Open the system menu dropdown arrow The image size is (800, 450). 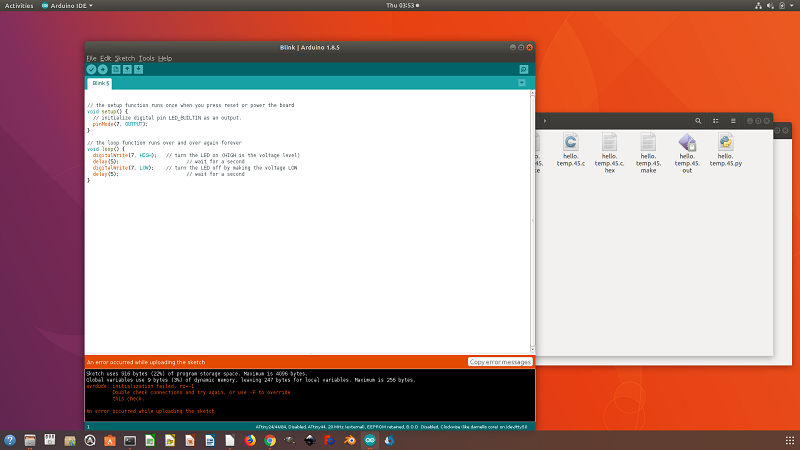coord(792,6)
